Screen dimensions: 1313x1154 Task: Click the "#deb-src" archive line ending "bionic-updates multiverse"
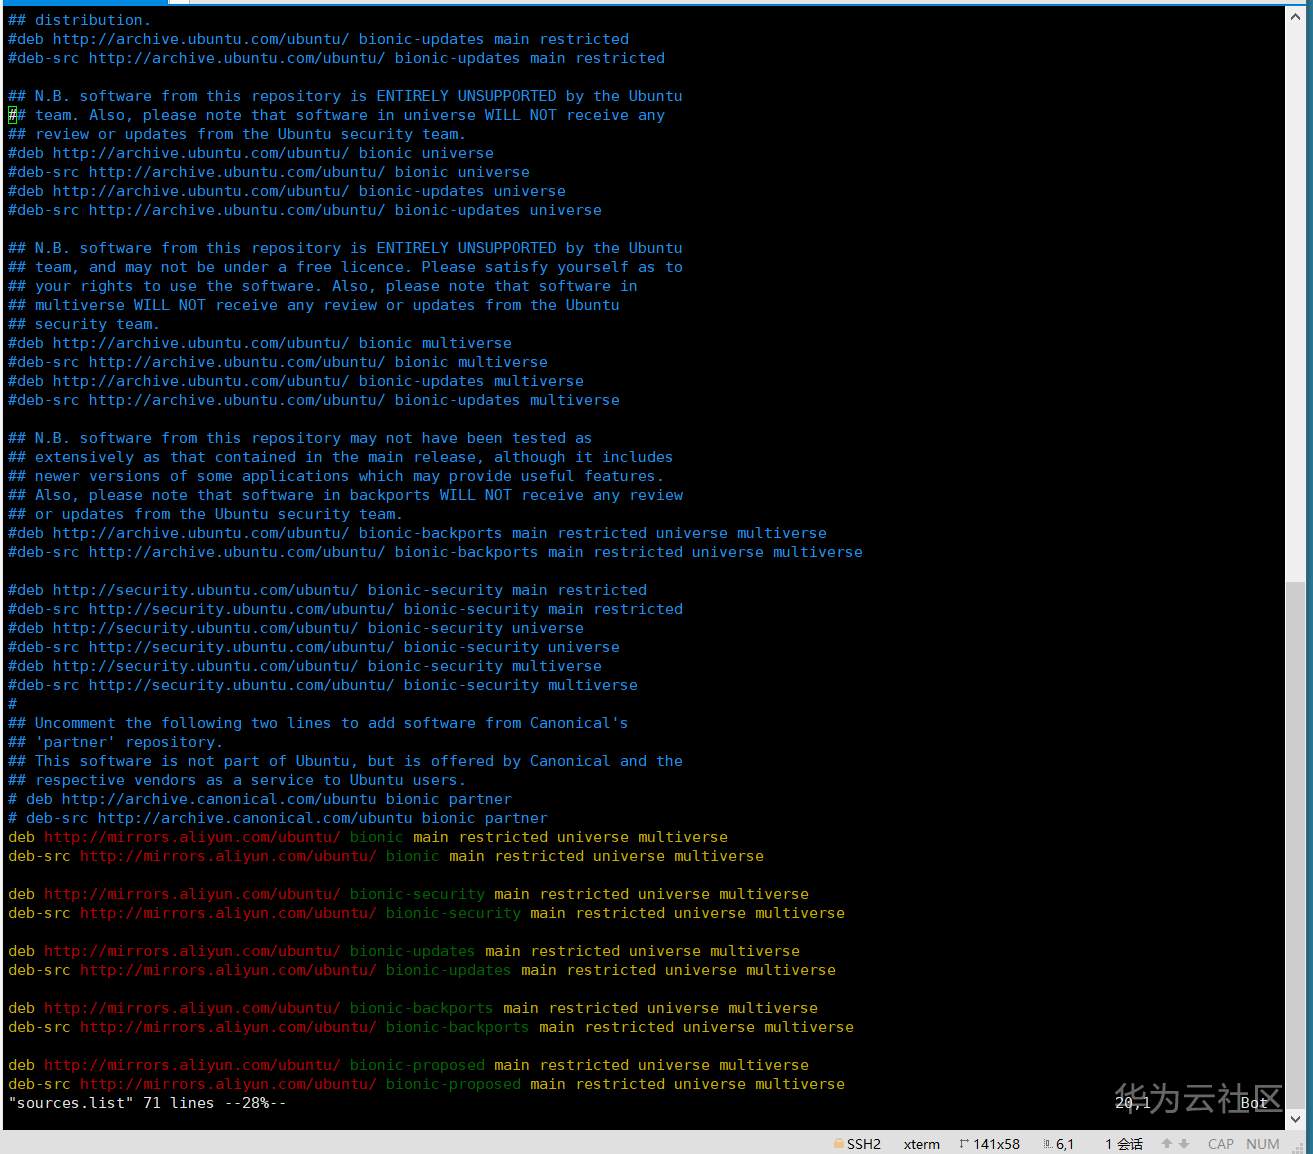click(x=314, y=400)
